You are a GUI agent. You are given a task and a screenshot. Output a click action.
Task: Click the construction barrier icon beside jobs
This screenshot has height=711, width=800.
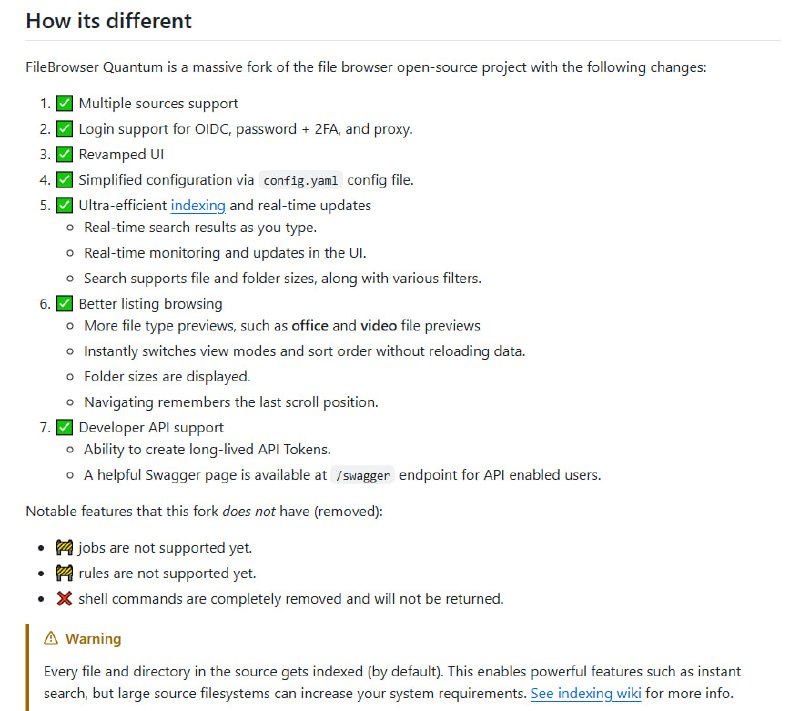point(64,548)
